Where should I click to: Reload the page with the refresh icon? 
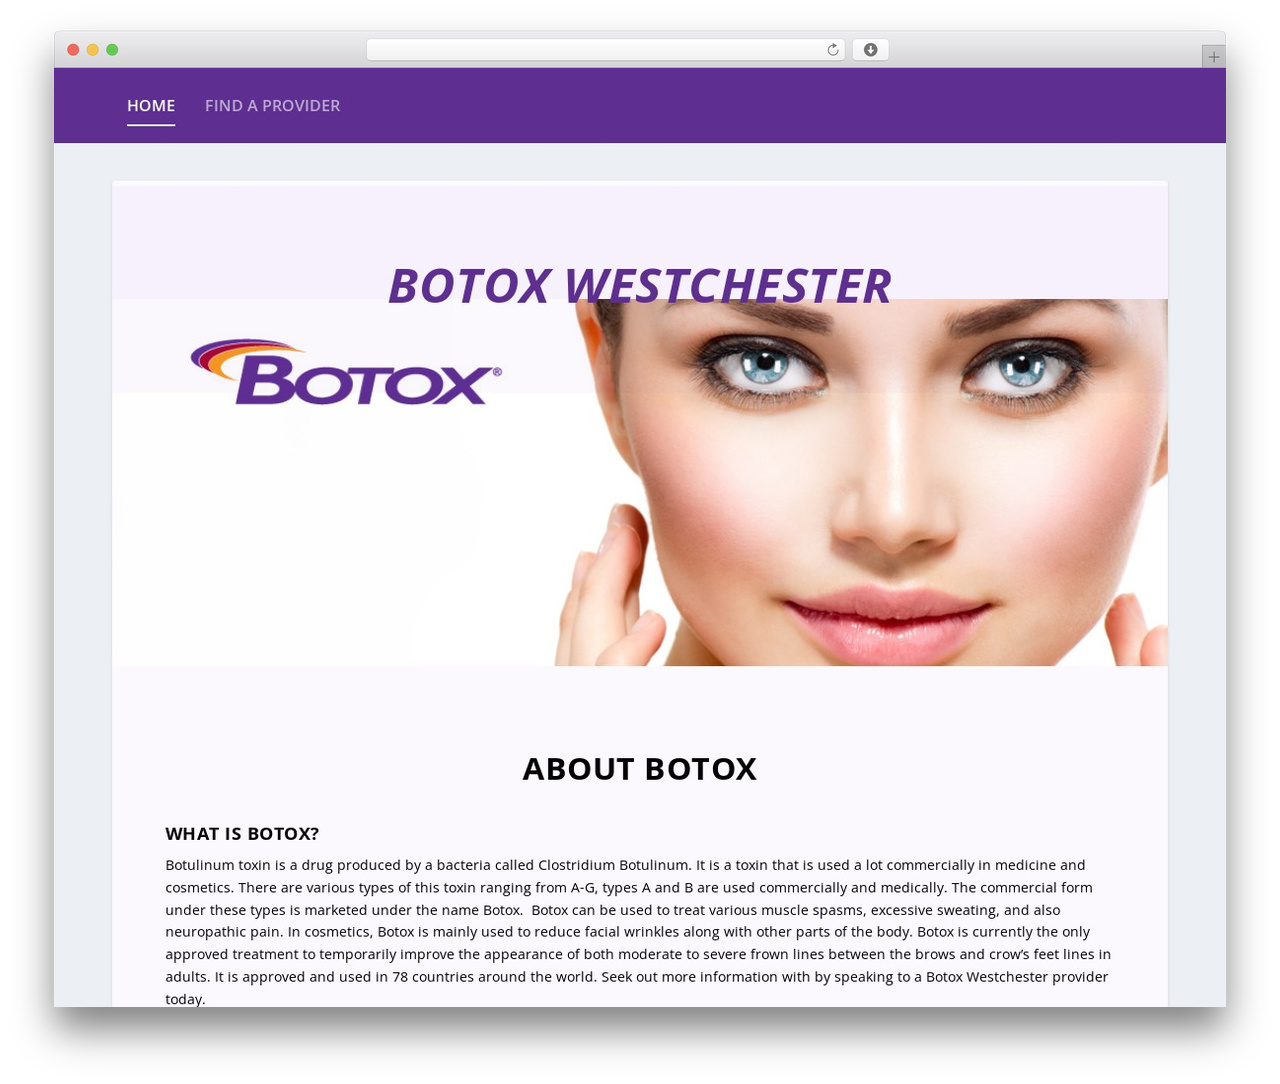tap(832, 50)
